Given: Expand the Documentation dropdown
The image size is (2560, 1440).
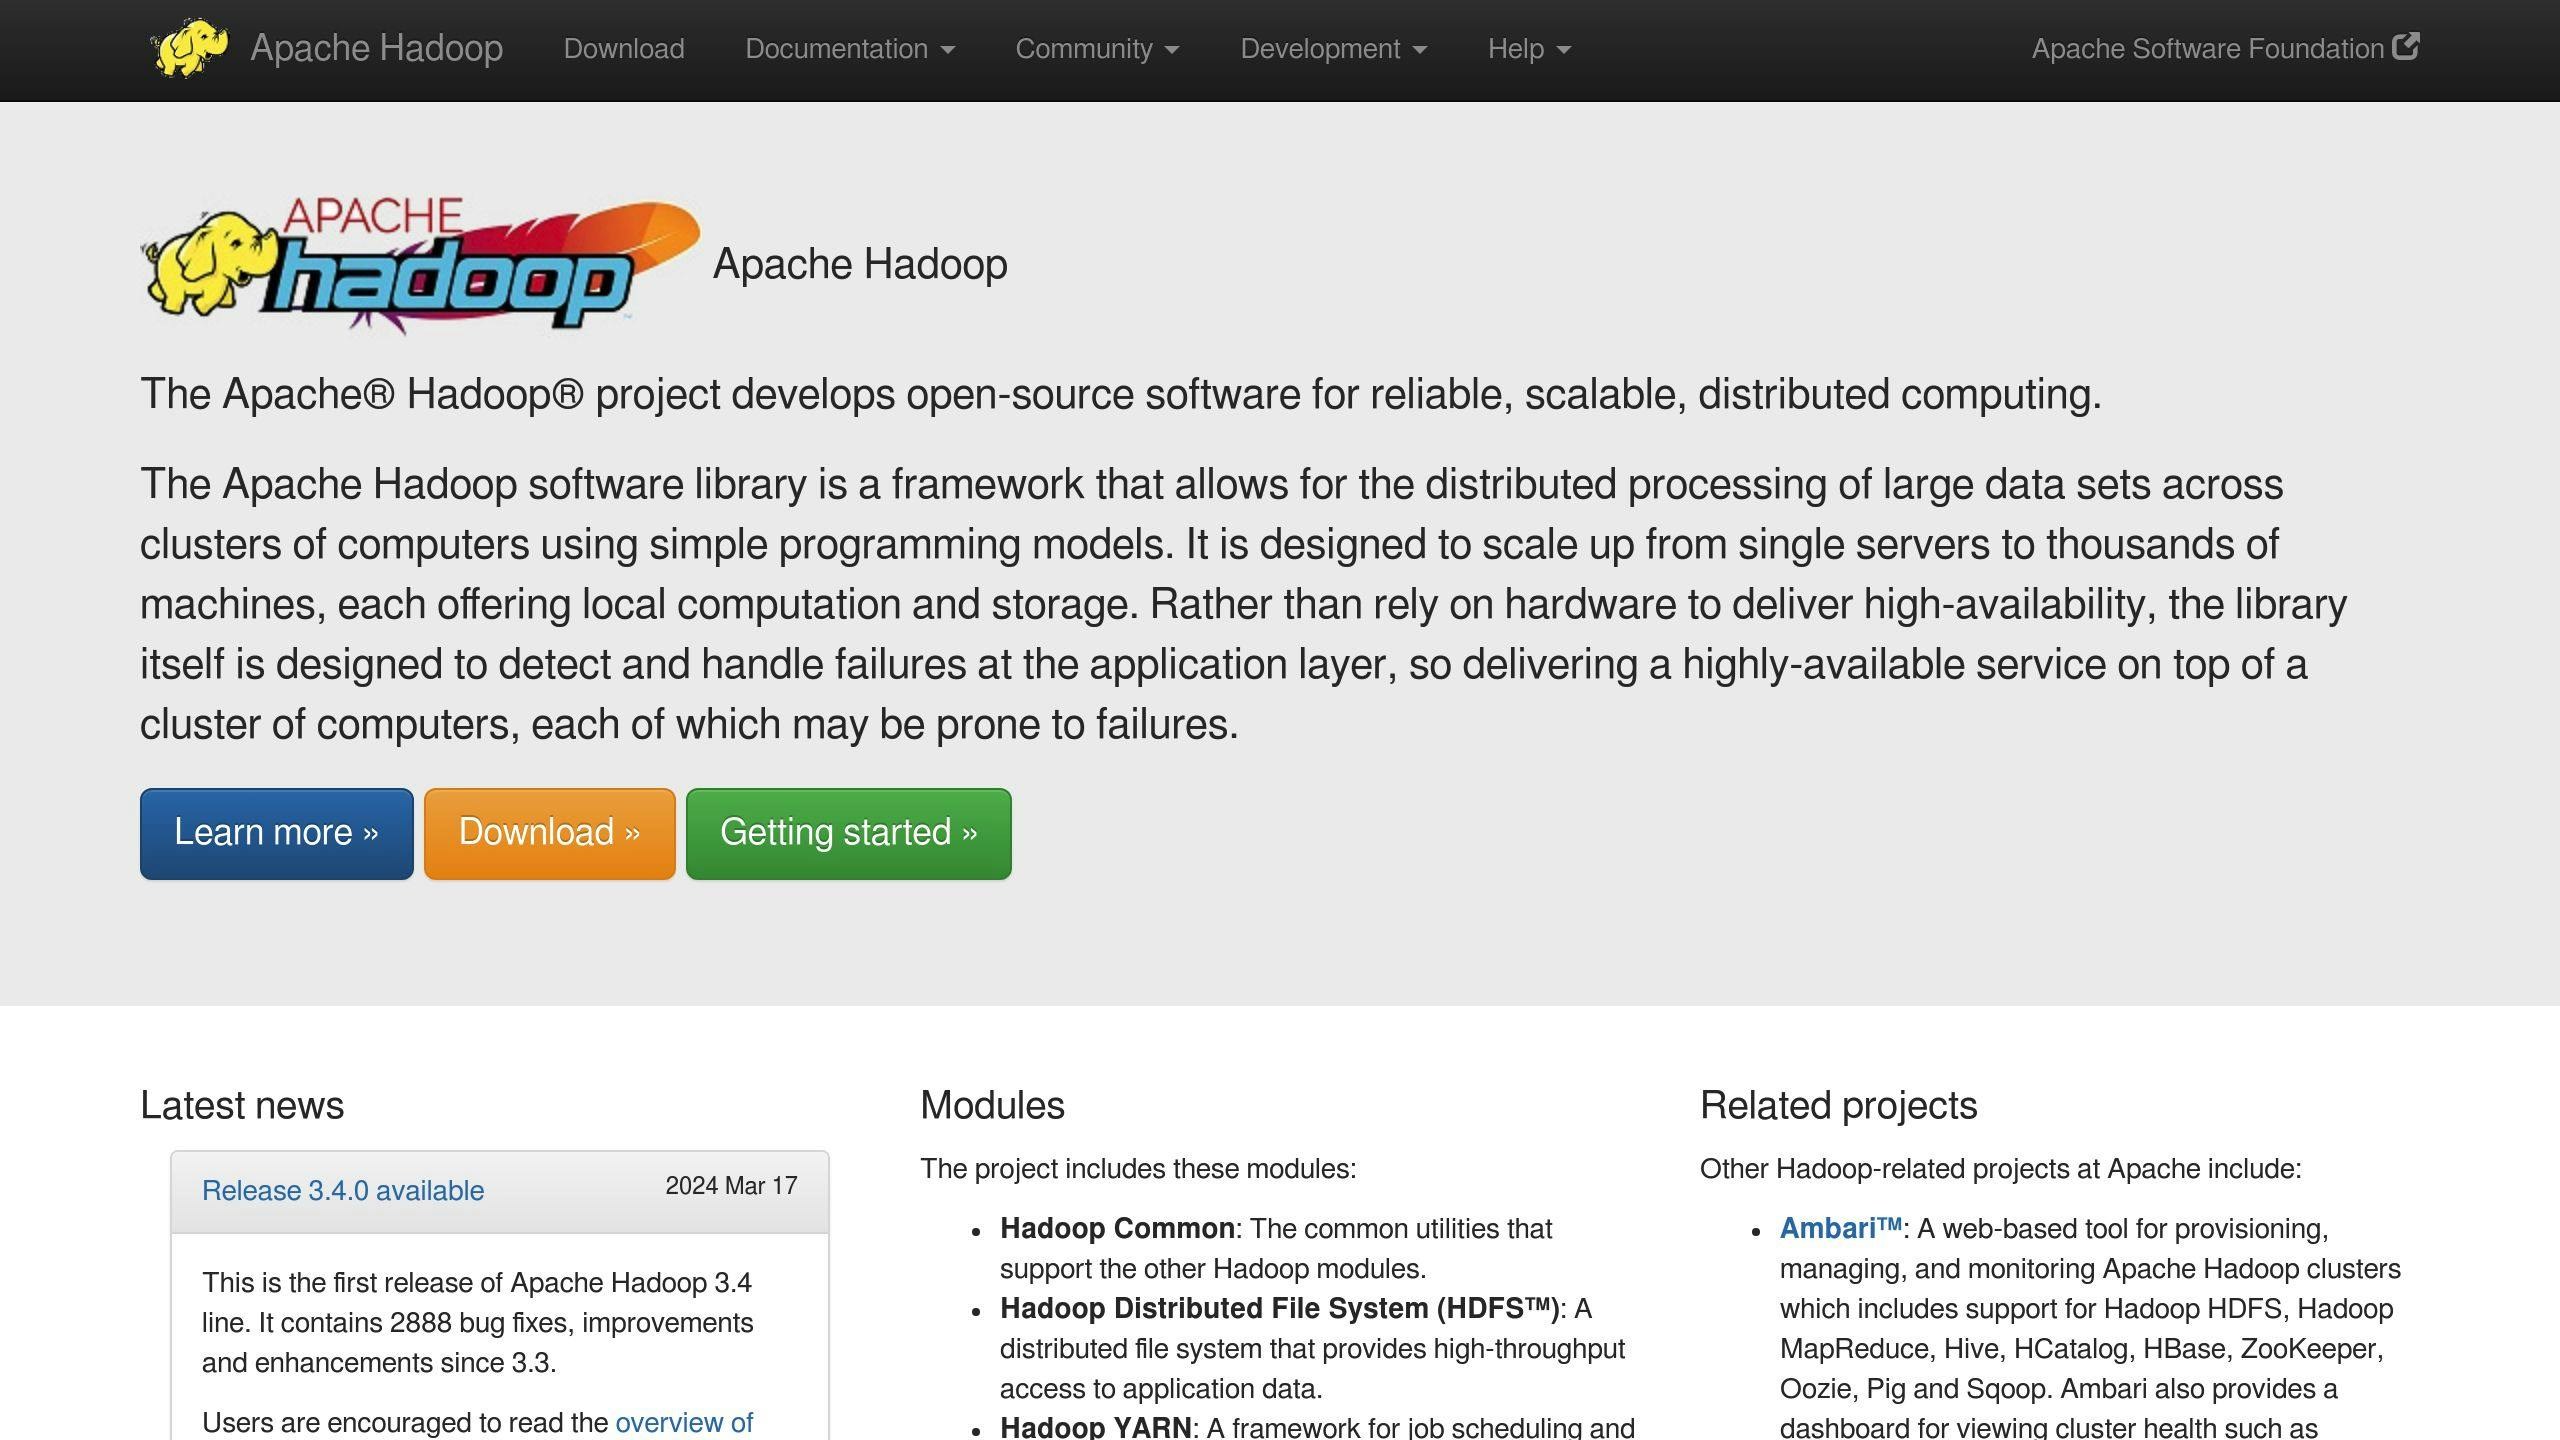Looking at the screenshot, I should [849, 49].
